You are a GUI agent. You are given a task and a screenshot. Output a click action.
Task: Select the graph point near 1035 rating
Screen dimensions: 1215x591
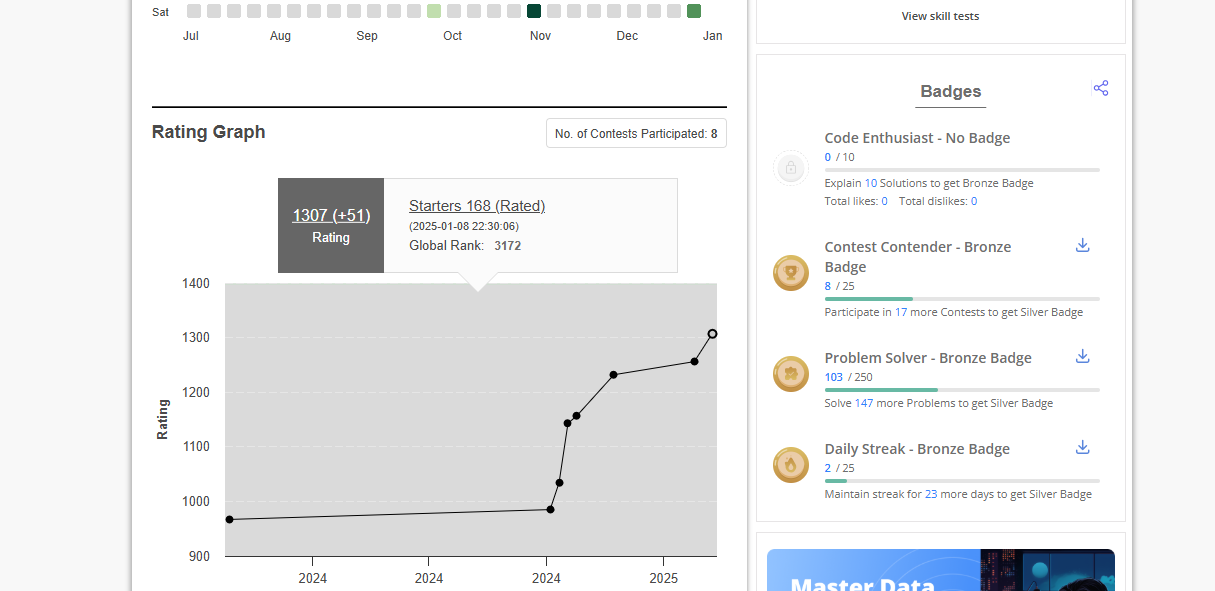559,483
